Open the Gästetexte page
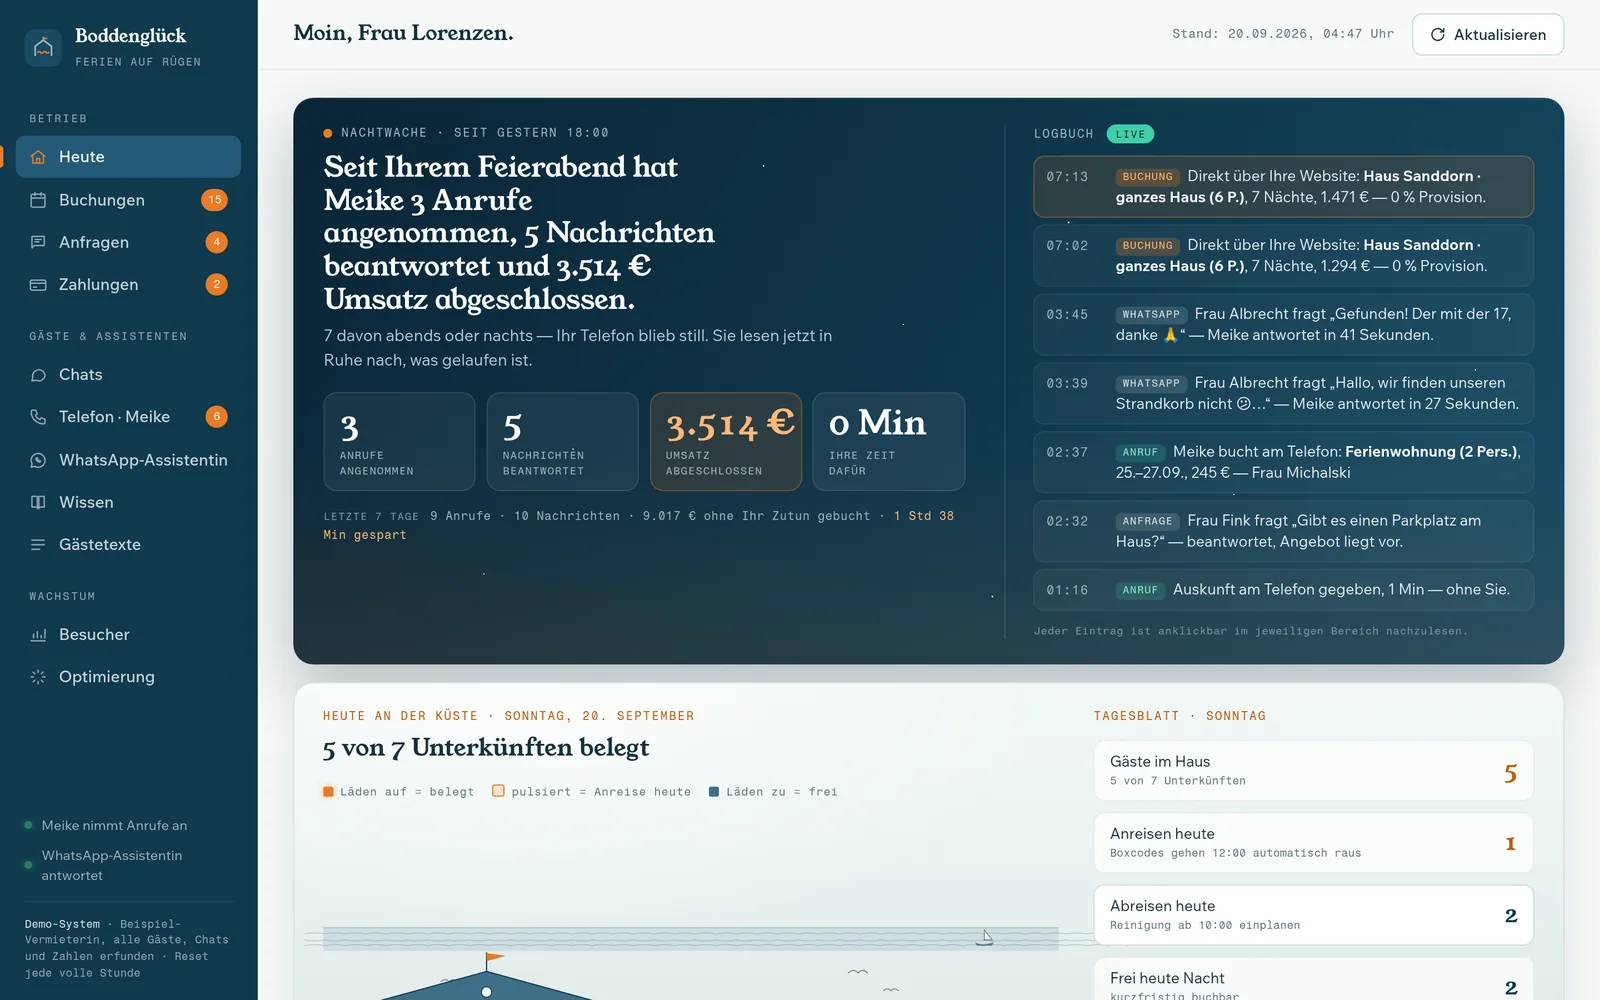 tap(128, 545)
